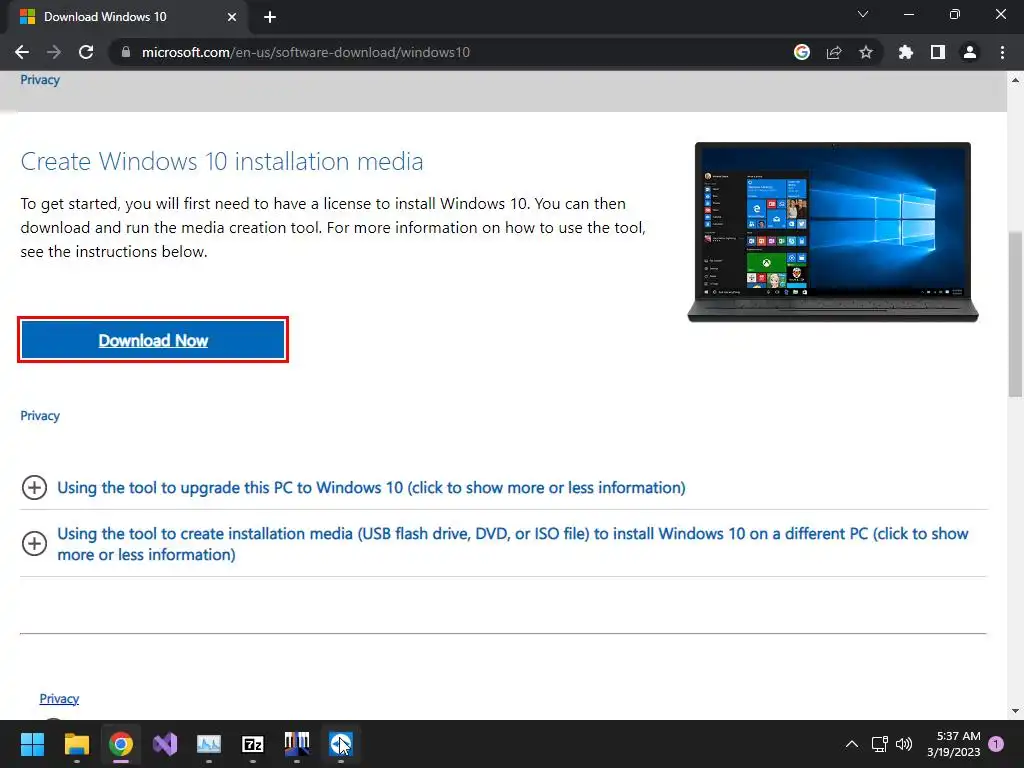
Task: Click the page vertical scrollbar thumb
Action: click(x=1015, y=313)
